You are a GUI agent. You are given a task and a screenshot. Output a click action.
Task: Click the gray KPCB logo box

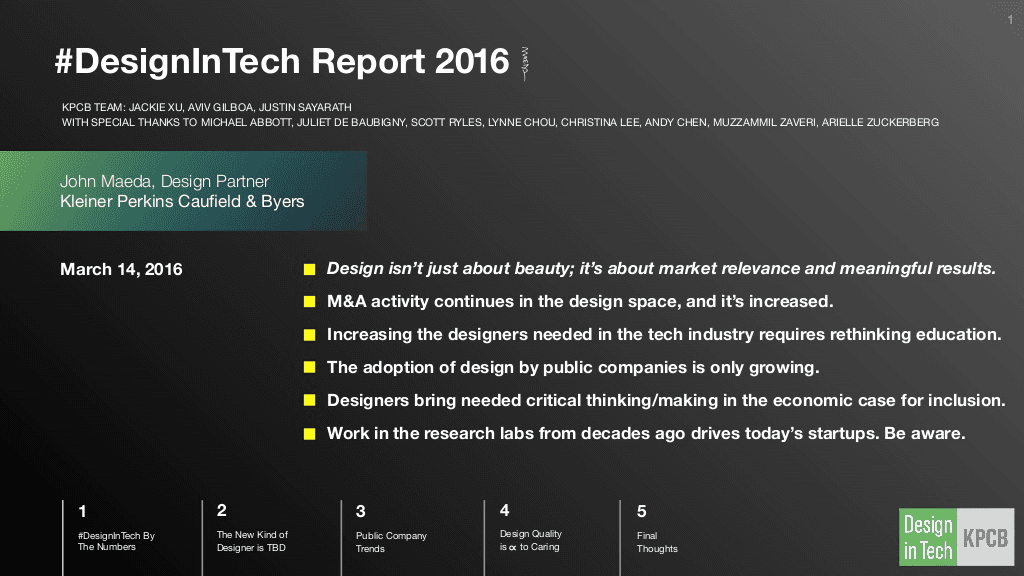[x=984, y=538]
